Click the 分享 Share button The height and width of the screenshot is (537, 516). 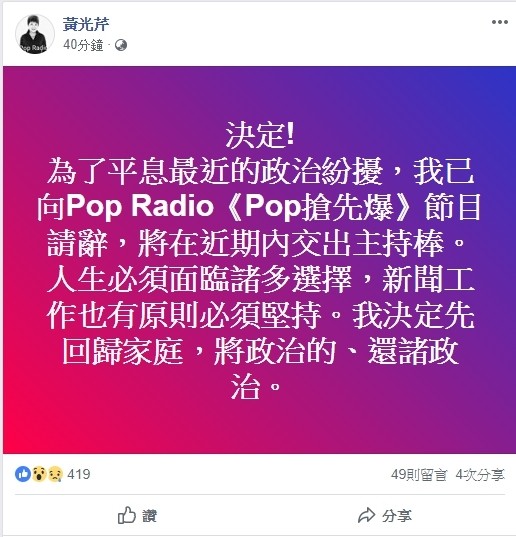[x=385, y=515]
